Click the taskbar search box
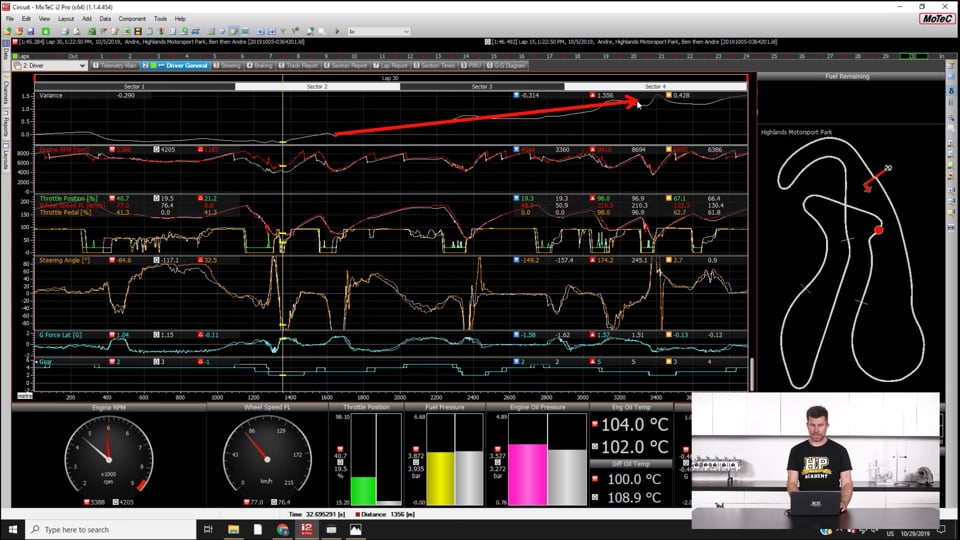The width and height of the screenshot is (960, 540). [x=111, y=529]
